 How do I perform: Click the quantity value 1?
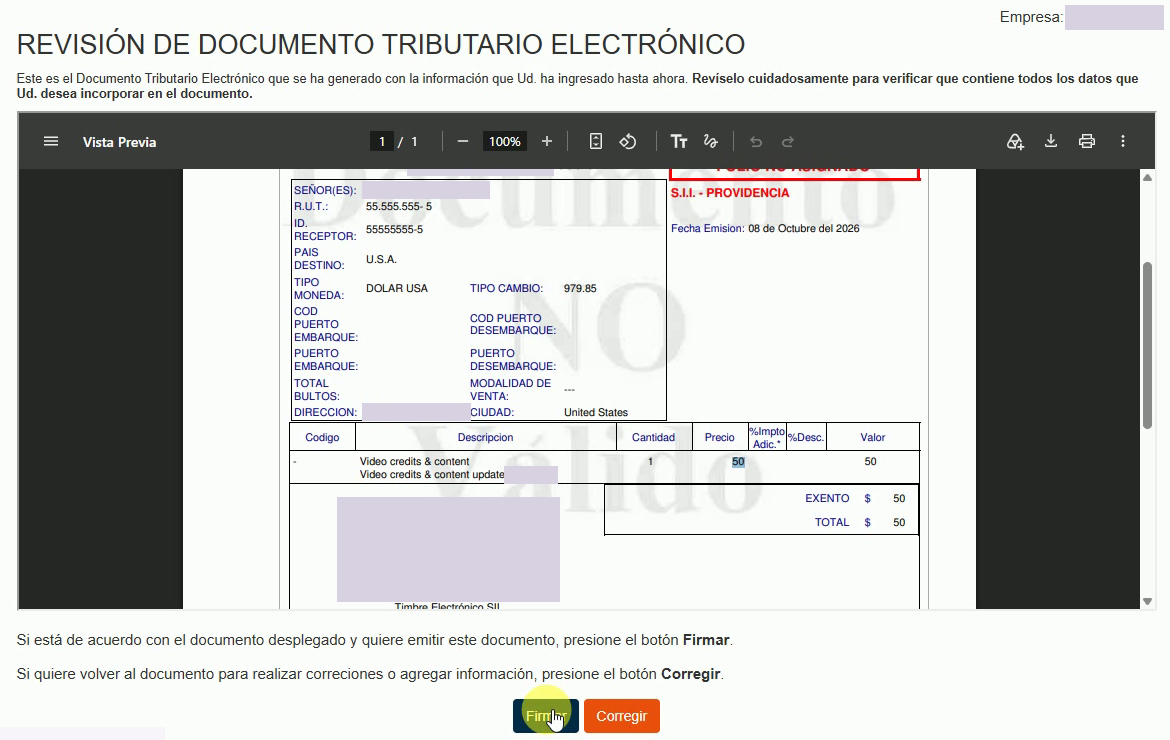coord(651,462)
